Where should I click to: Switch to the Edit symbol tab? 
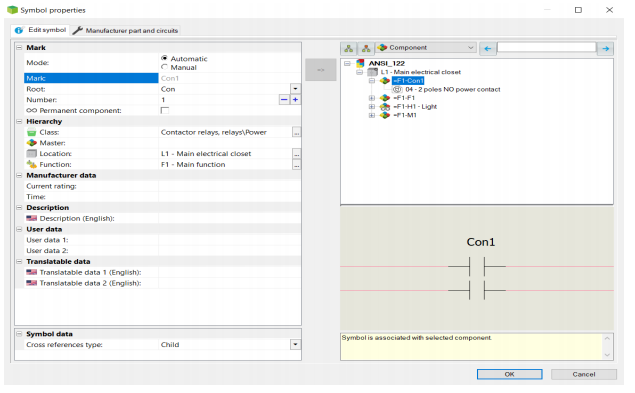pyautogui.click(x=40, y=30)
